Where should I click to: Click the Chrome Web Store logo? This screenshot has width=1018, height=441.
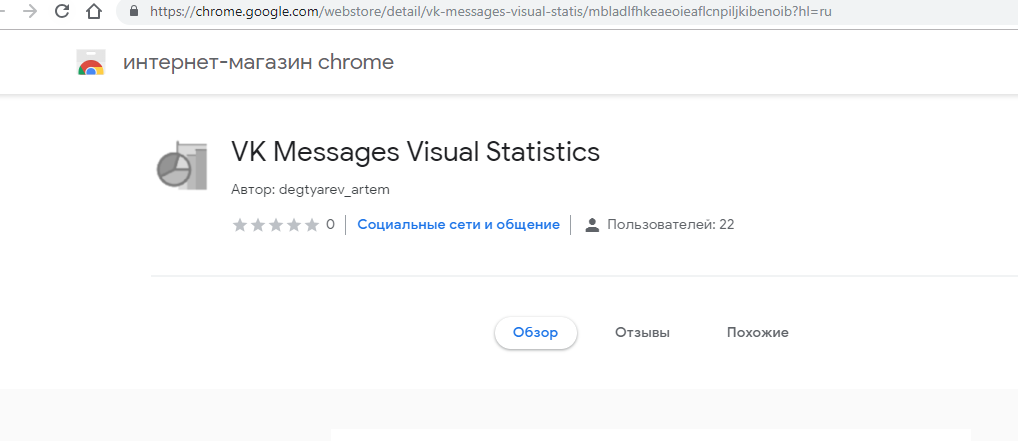tap(91, 62)
